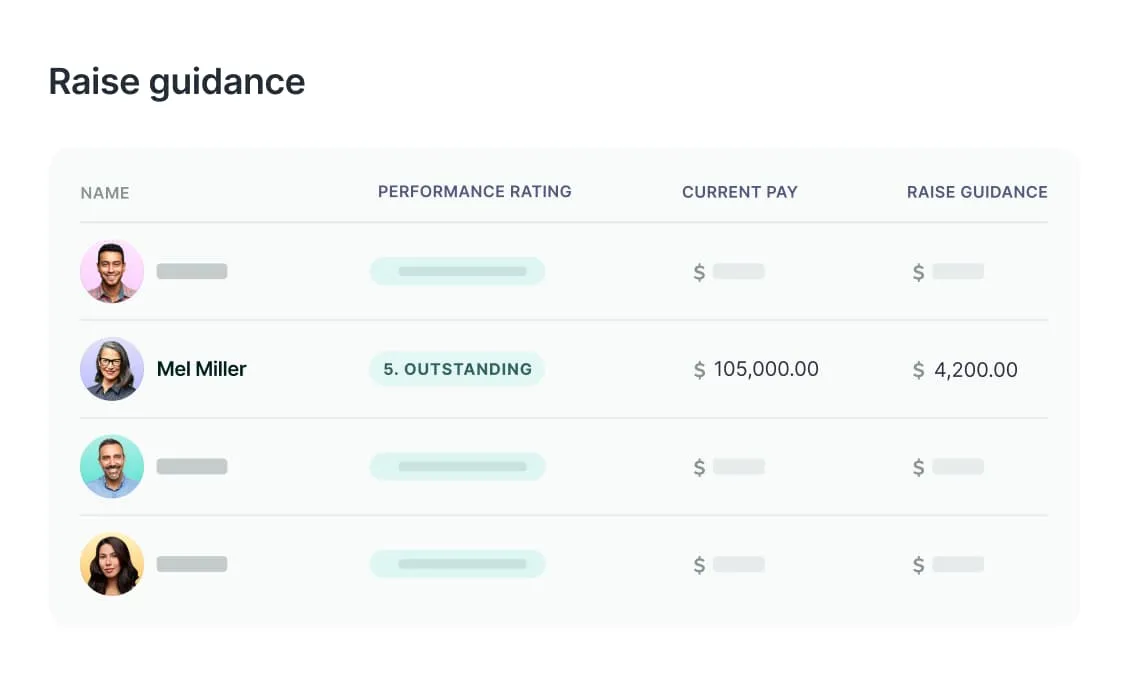This screenshot has height=676, width=1128.
Task: Click the fourth row woman's avatar
Action: 112,565
